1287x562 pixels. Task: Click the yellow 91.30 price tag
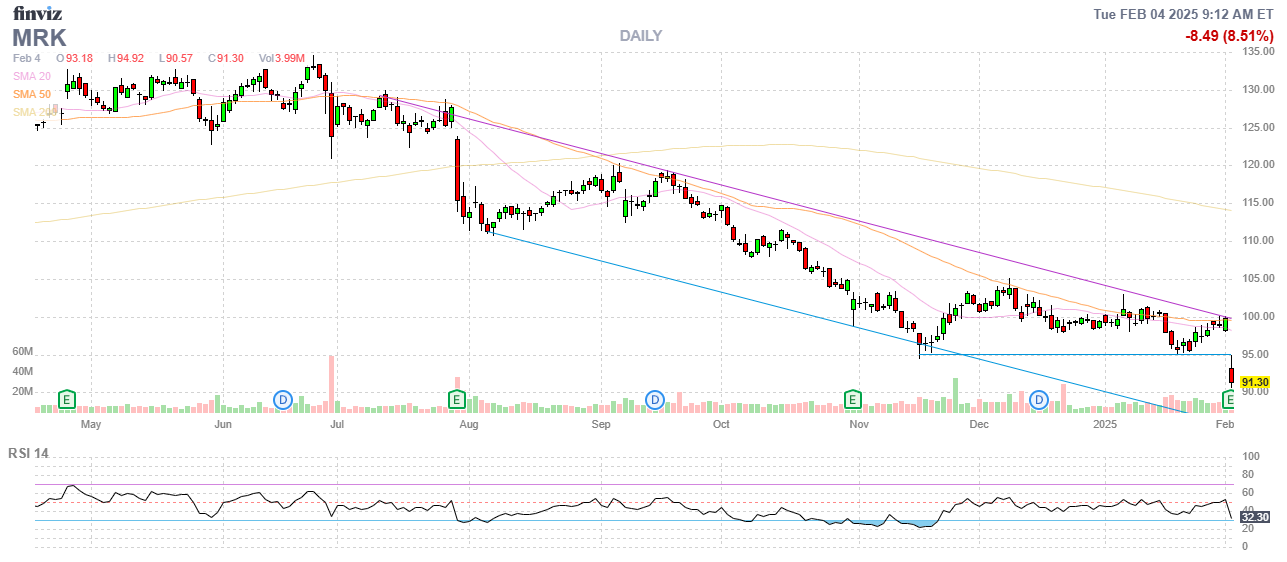(1254, 382)
